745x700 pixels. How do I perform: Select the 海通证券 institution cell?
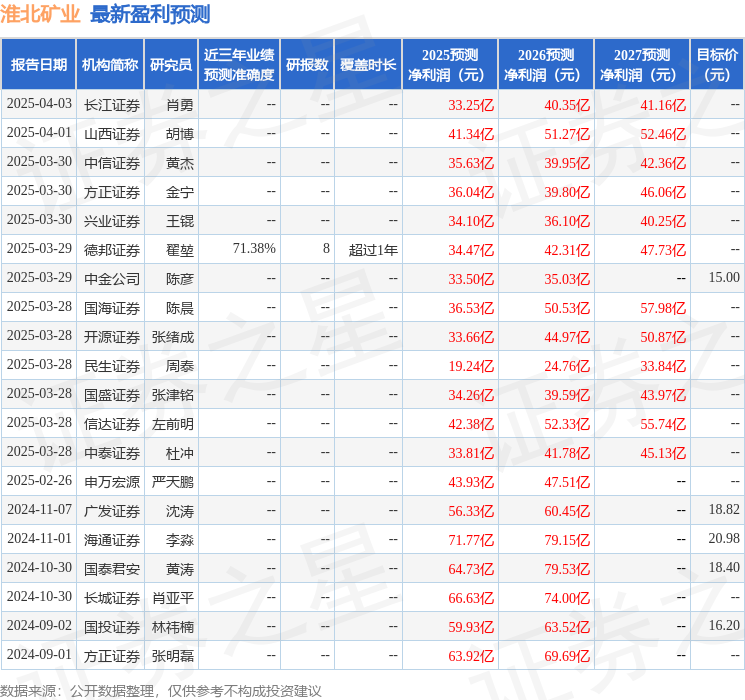coord(112,540)
